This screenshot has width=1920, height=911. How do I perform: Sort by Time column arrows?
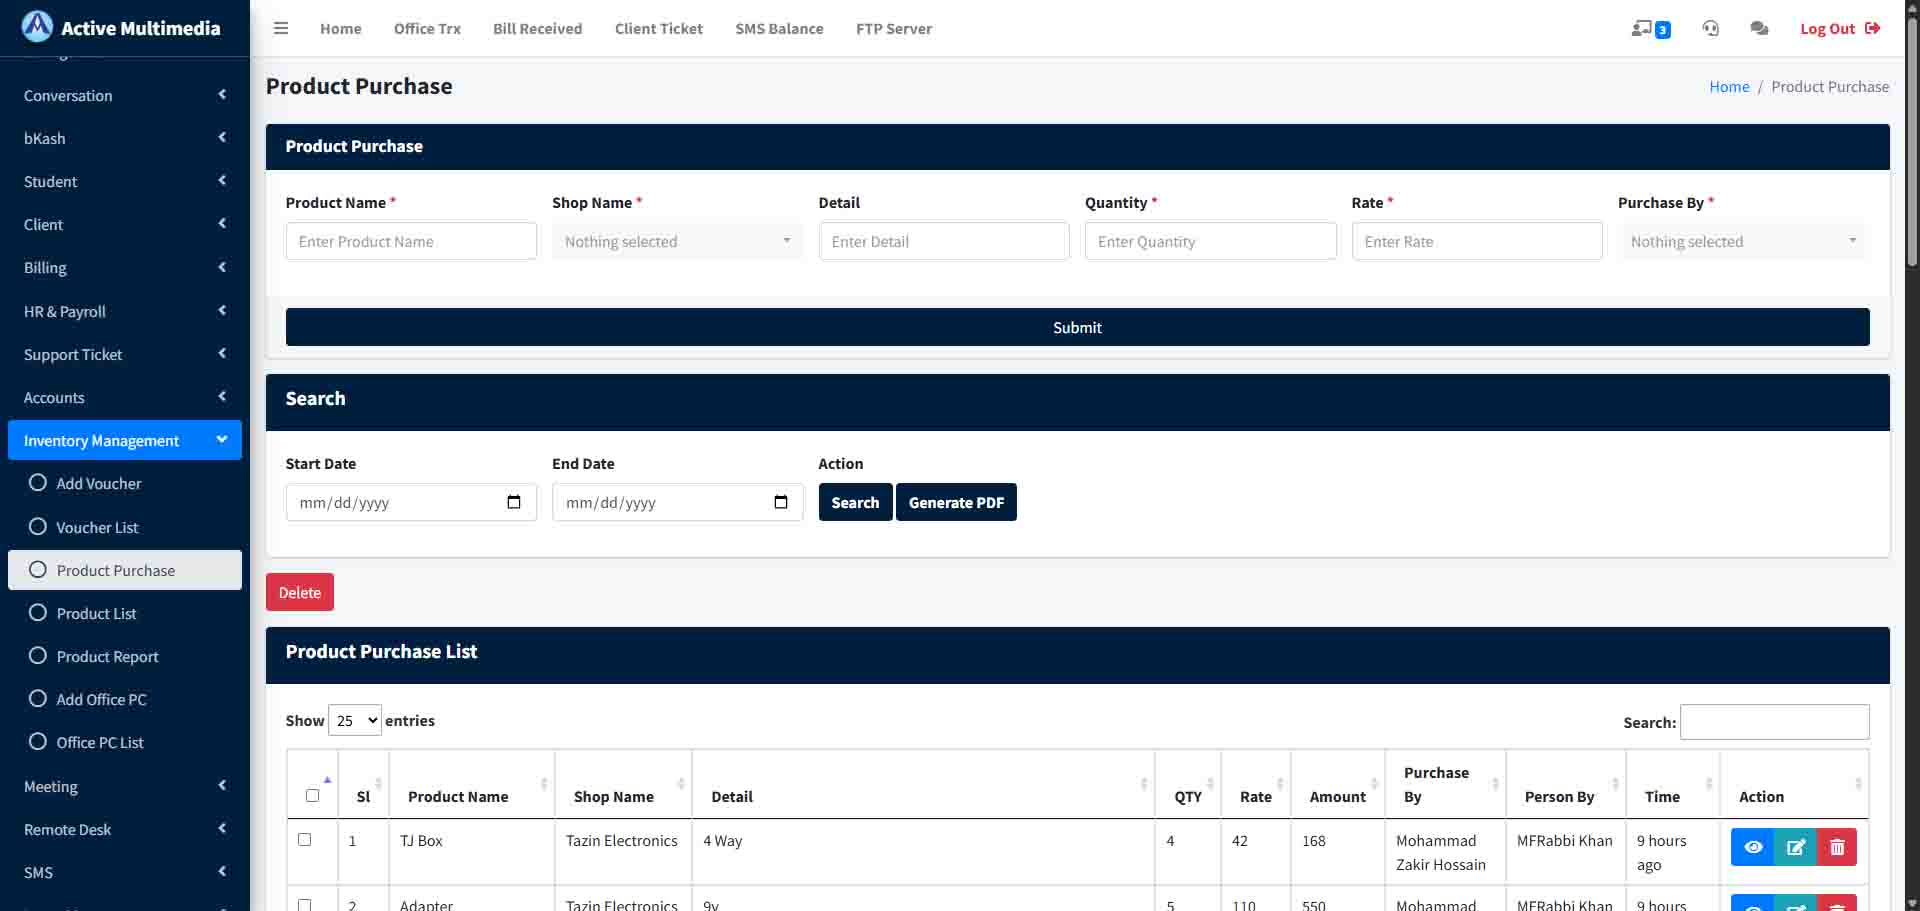[x=1709, y=784]
